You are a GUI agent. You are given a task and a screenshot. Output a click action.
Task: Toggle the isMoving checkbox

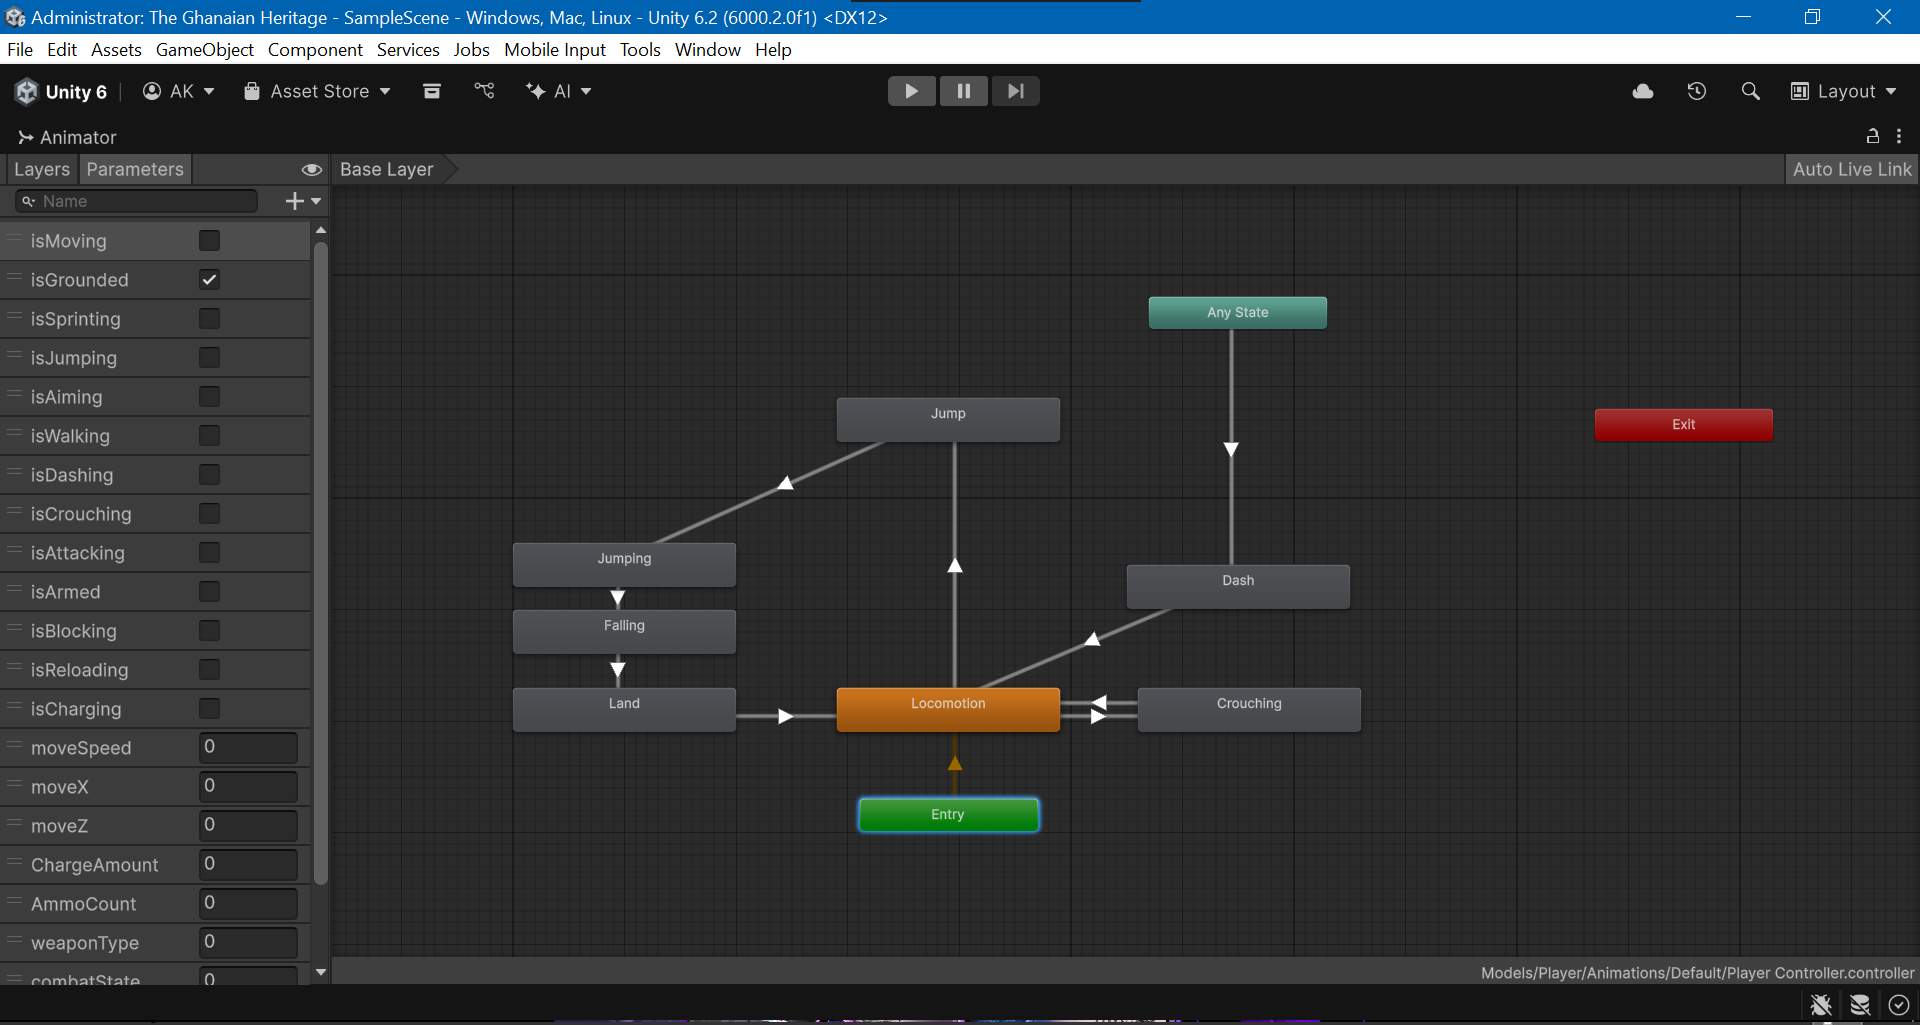[x=209, y=240]
